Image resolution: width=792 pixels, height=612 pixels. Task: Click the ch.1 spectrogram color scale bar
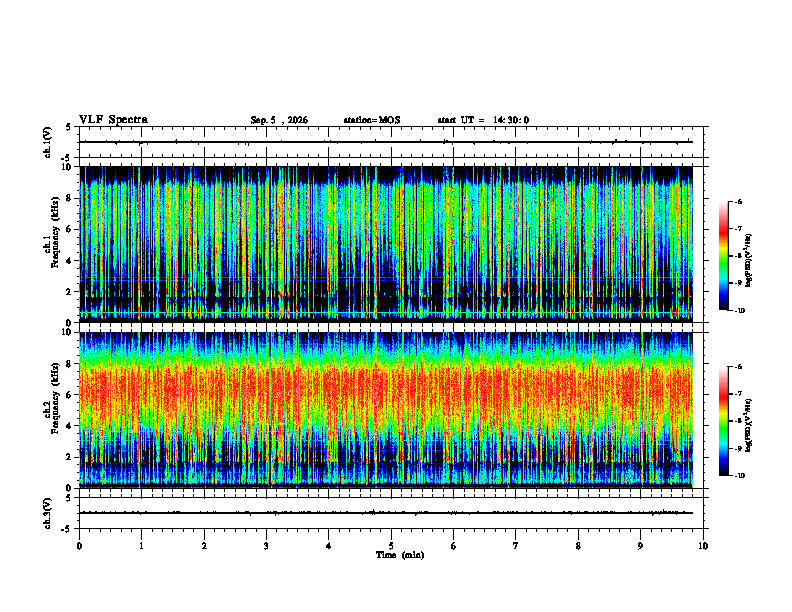coord(723,256)
